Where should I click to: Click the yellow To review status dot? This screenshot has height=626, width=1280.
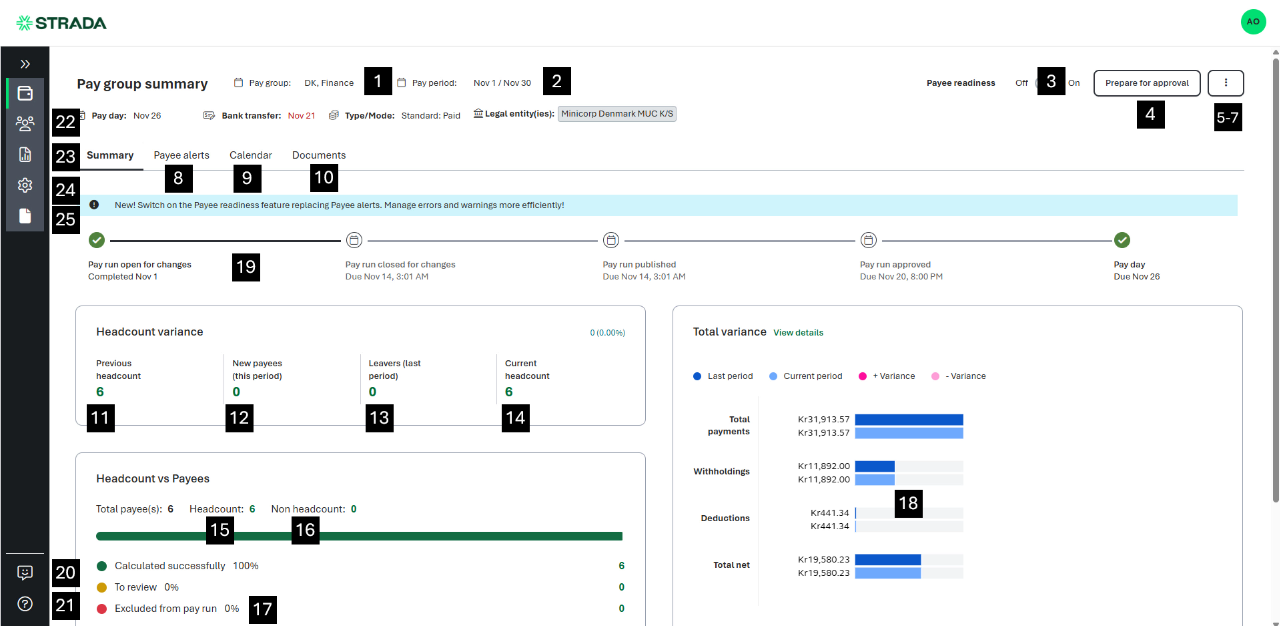point(102,587)
